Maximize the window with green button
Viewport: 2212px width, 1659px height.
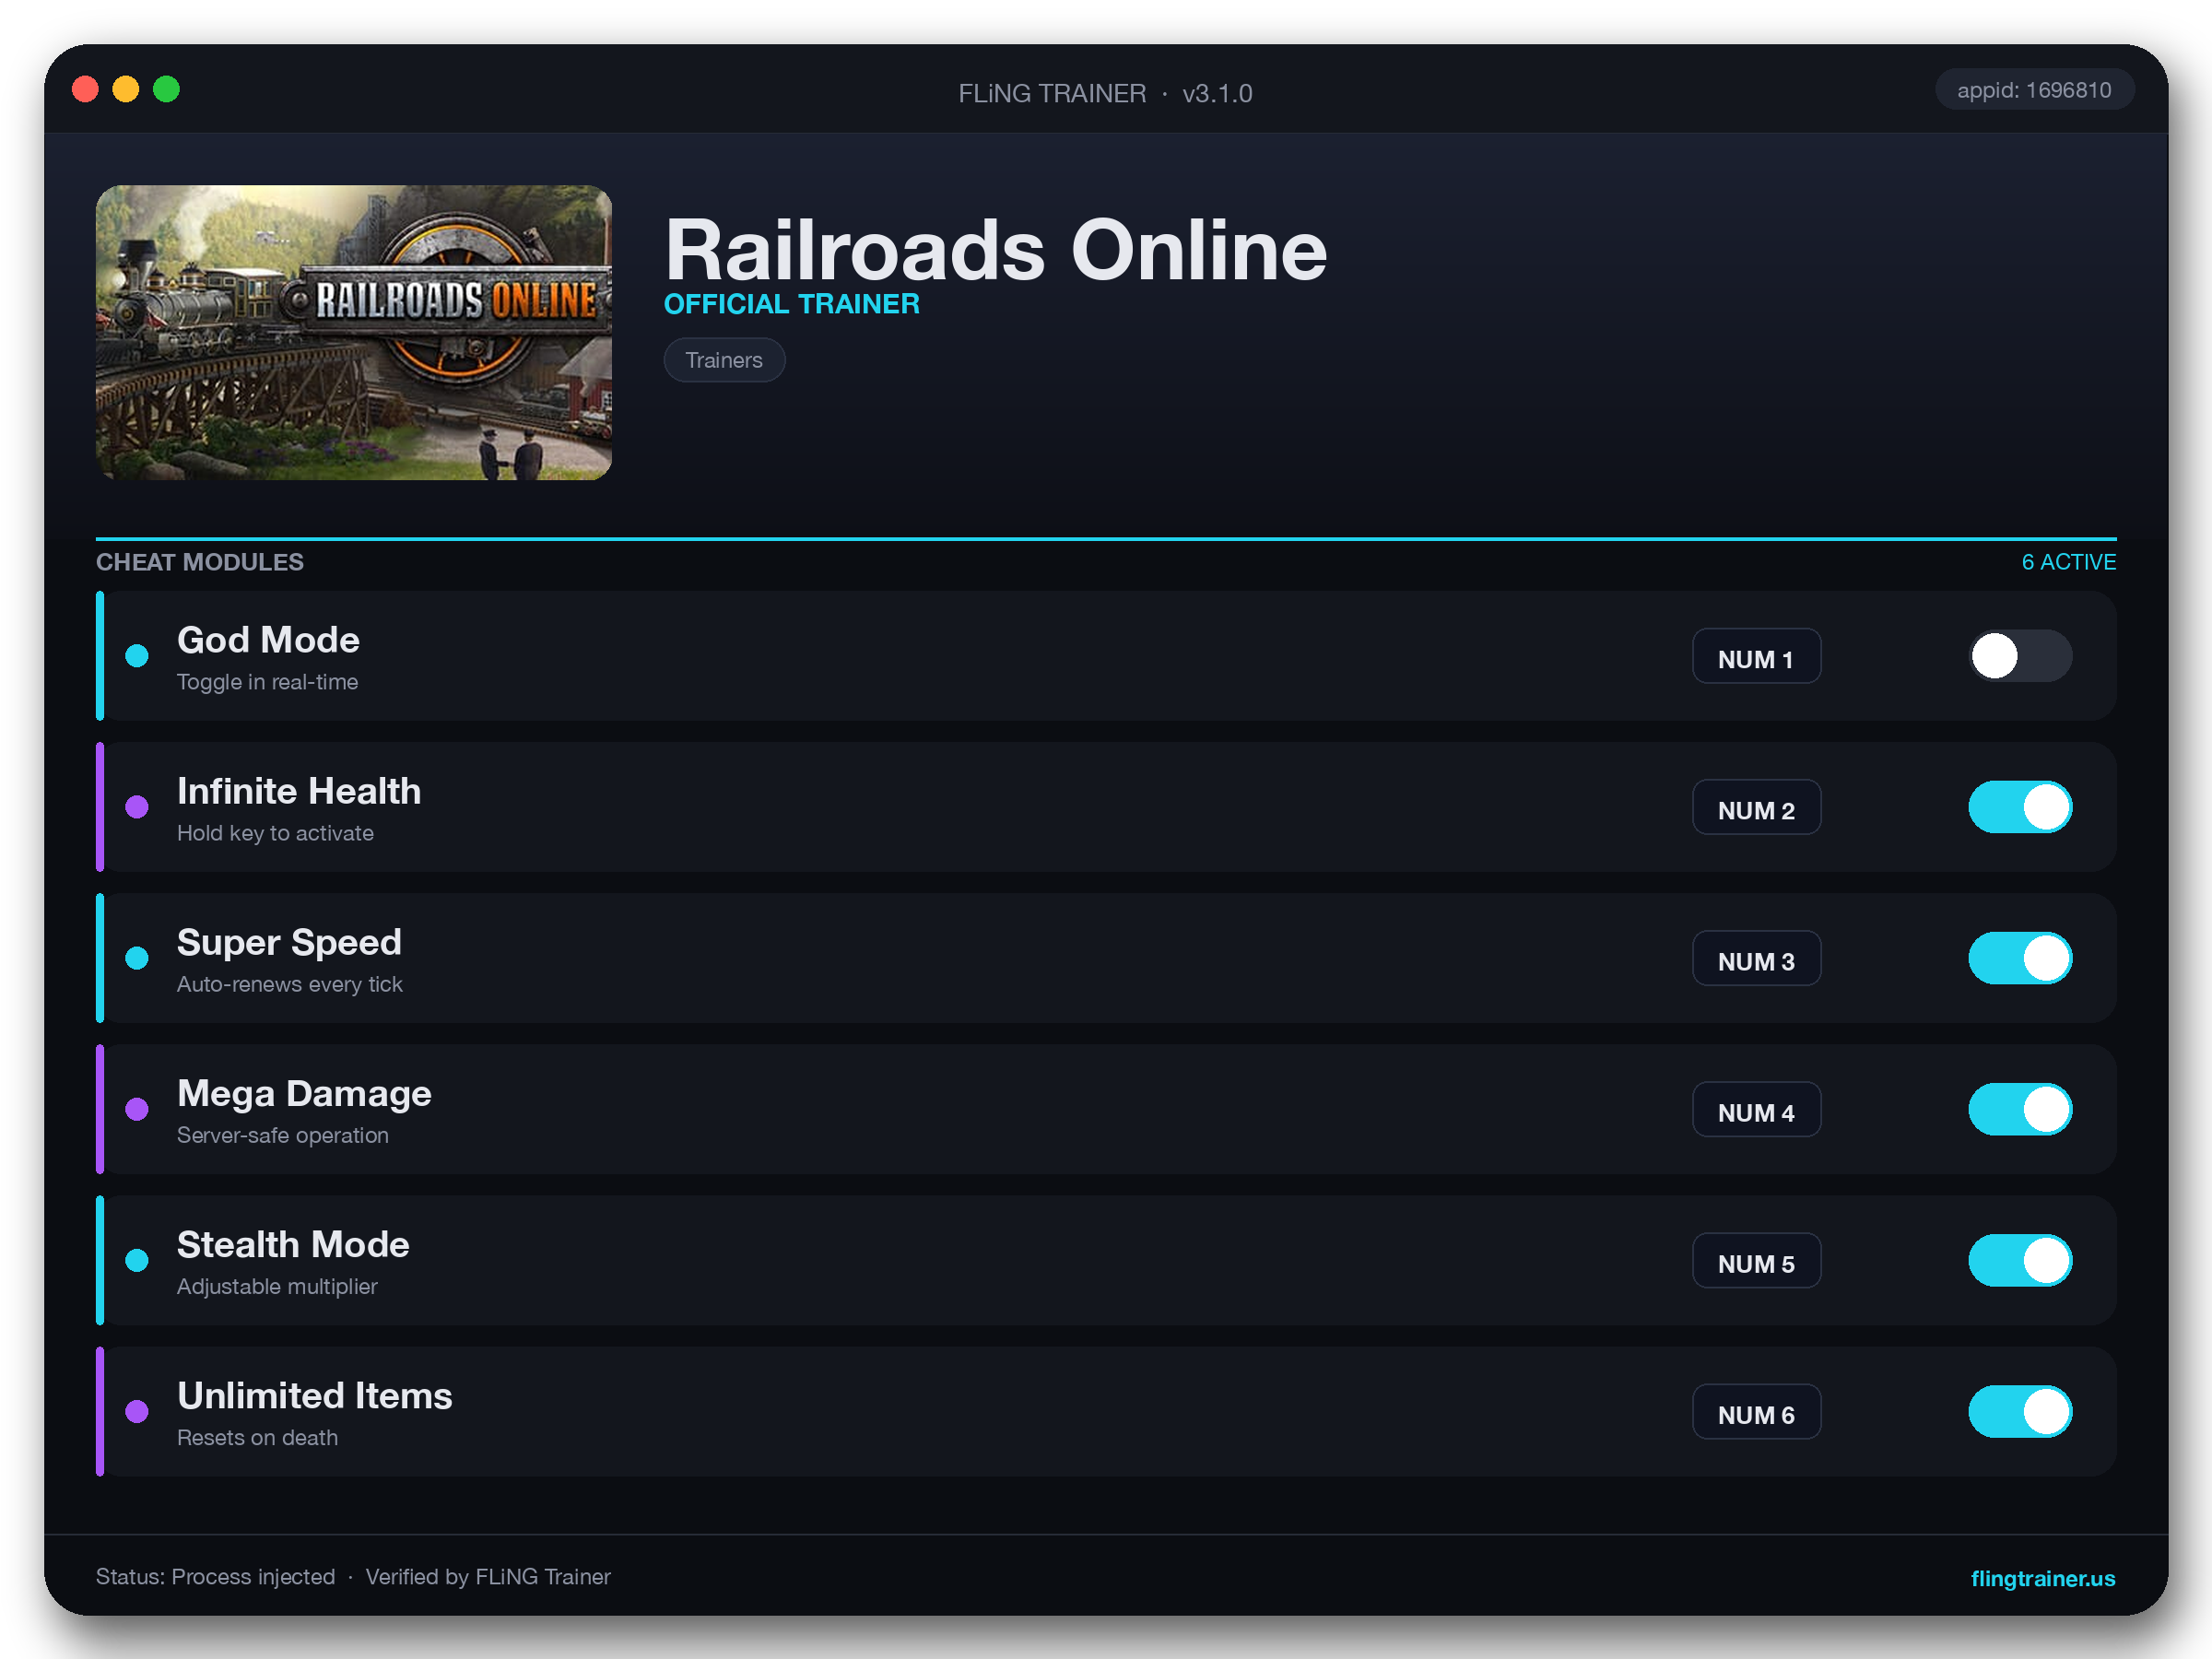point(167,89)
